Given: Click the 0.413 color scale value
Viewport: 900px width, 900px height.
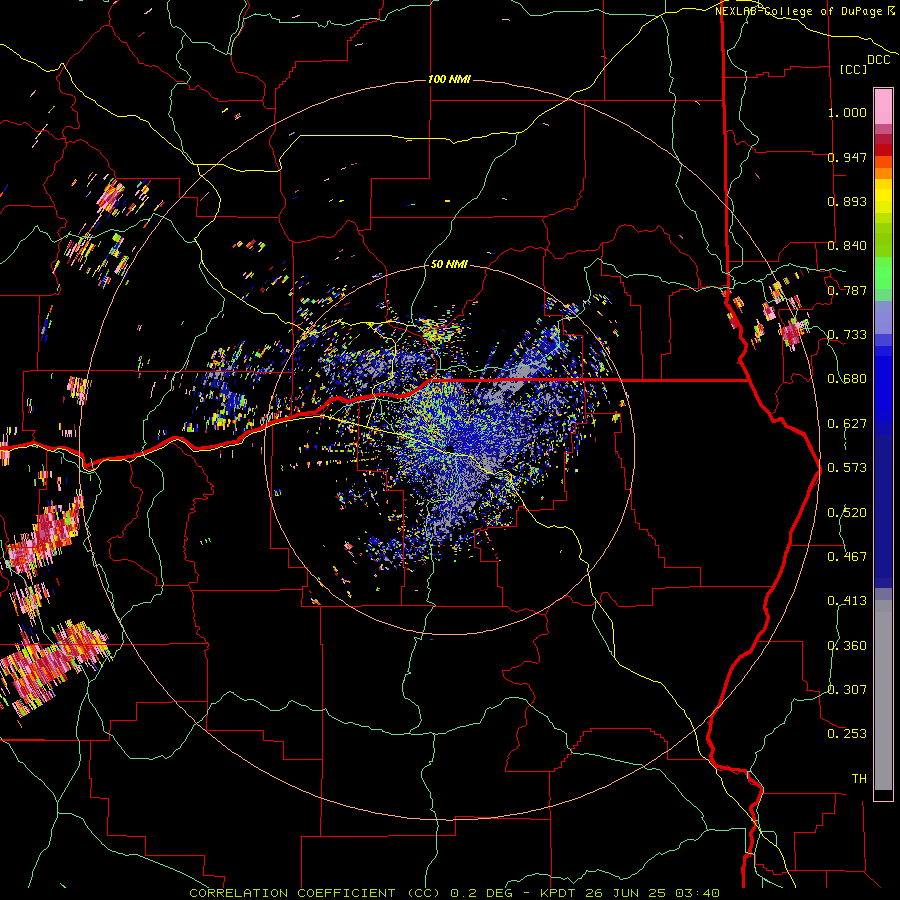Looking at the screenshot, I should pos(847,601).
